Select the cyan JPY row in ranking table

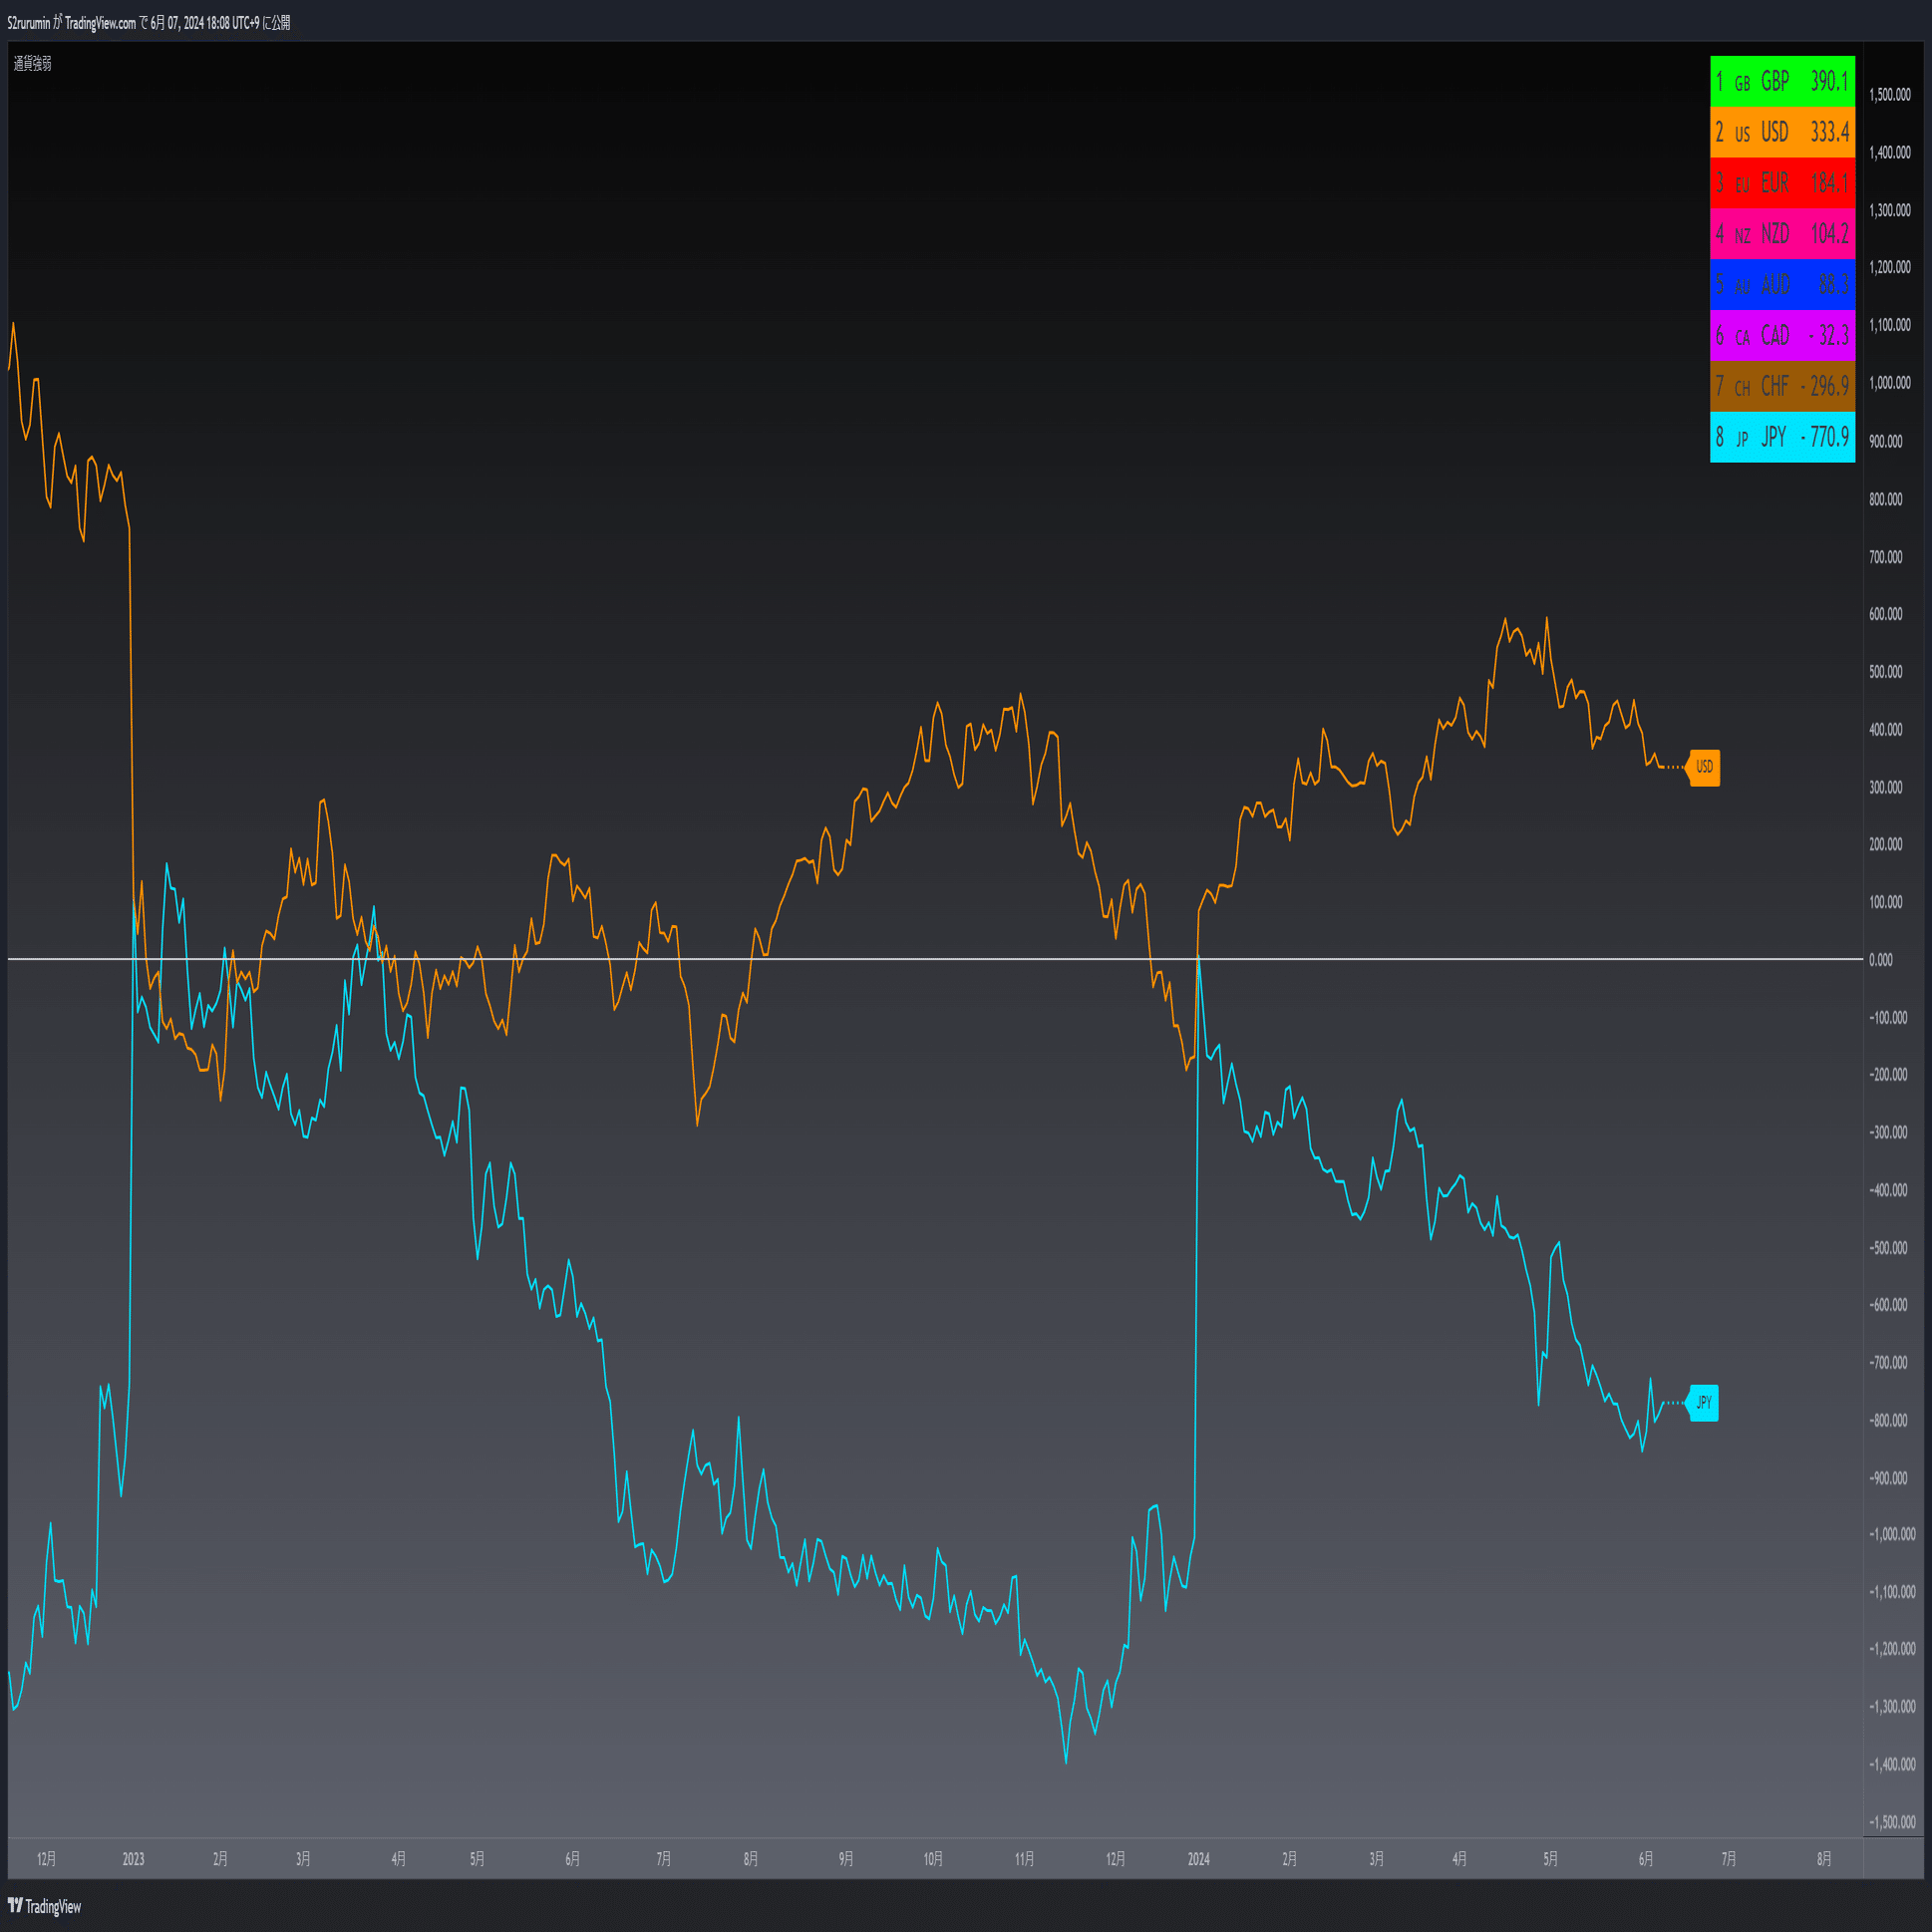pyautogui.click(x=1782, y=437)
